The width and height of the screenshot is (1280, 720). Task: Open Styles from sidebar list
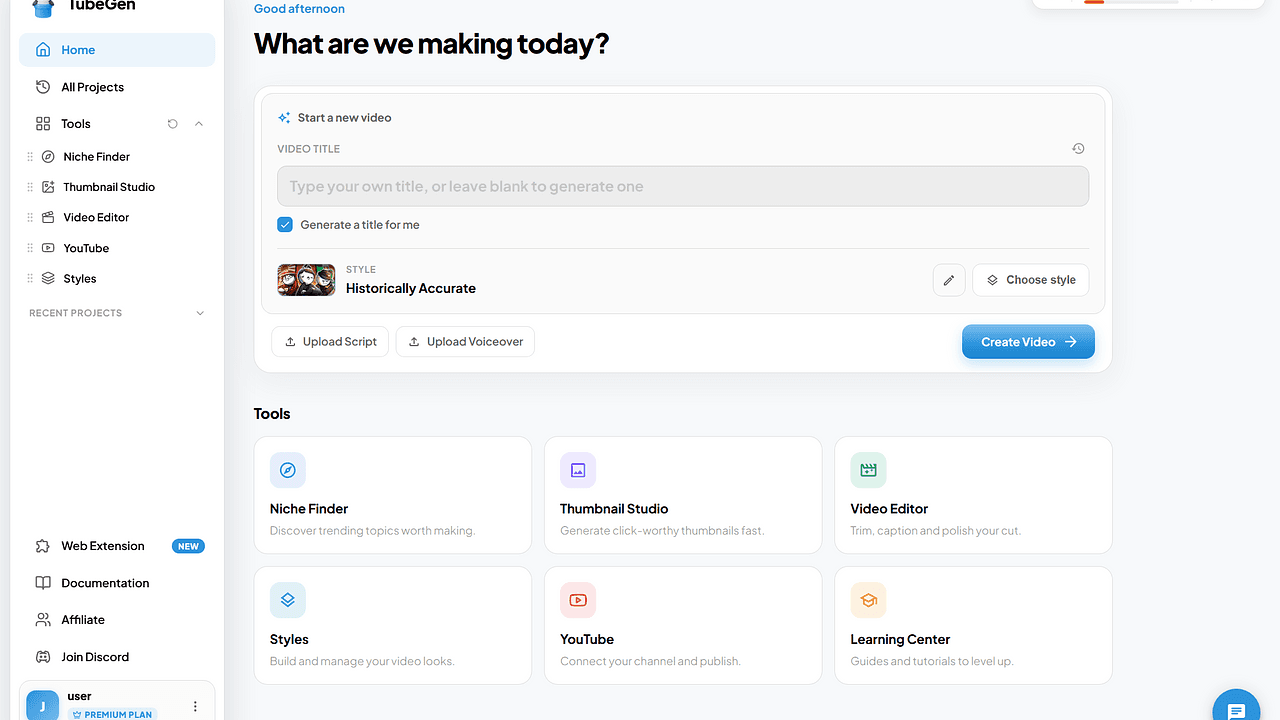(80, 279)
